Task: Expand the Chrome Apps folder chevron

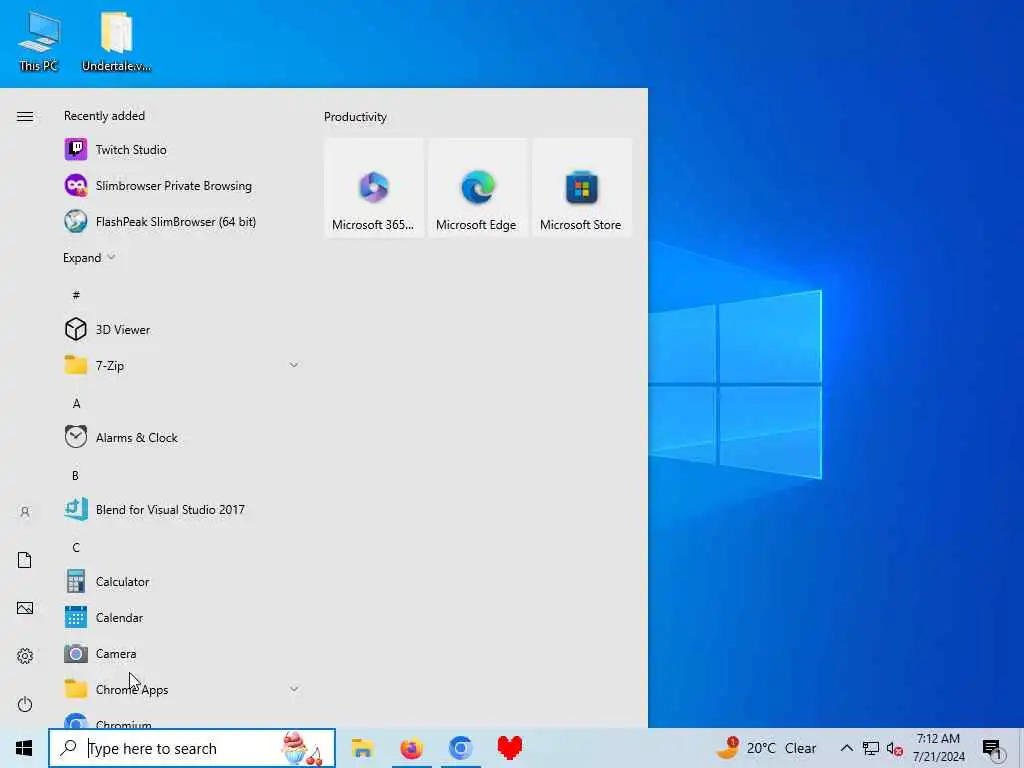Action: pos(294,689)
